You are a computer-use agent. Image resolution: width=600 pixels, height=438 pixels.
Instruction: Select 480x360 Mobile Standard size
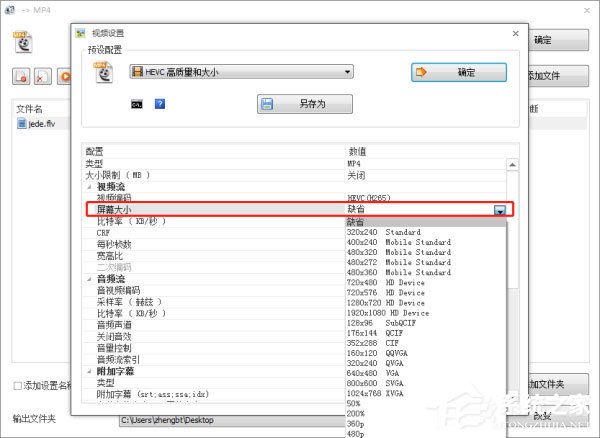pos(426,272)
